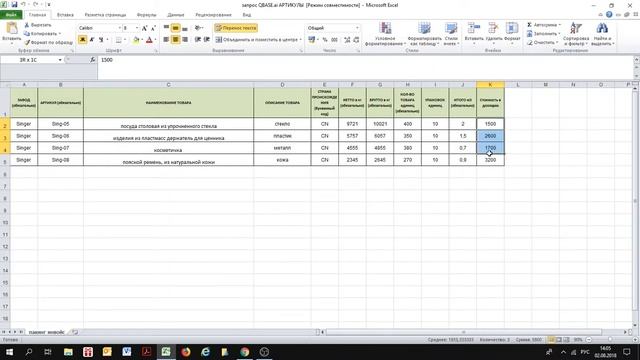This screenshot has height=360, width=640.
Task: Apply the fill color bucket
Action: click(x=136, y=40)
